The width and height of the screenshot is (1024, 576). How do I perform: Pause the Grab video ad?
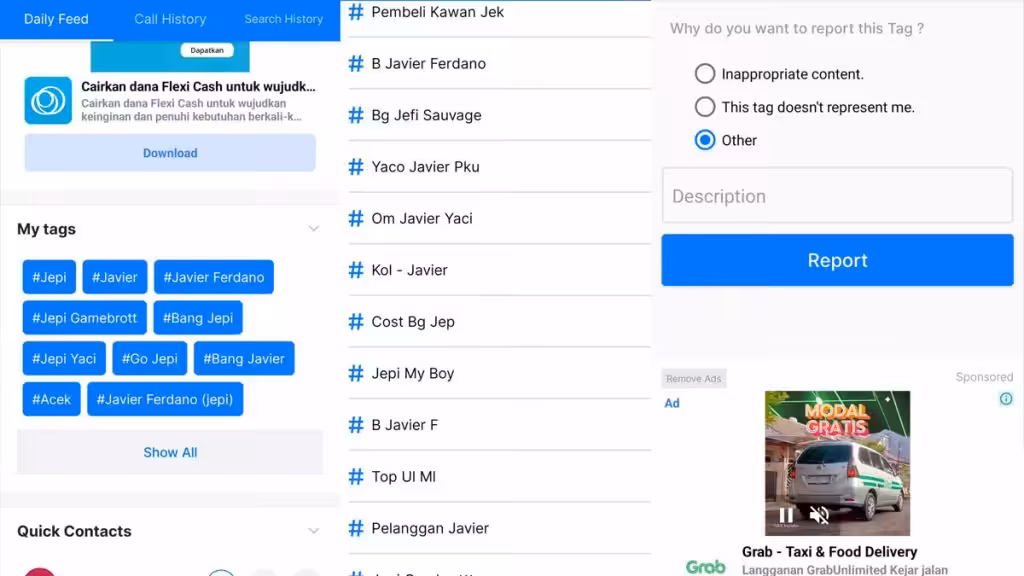tap(786, 515)
